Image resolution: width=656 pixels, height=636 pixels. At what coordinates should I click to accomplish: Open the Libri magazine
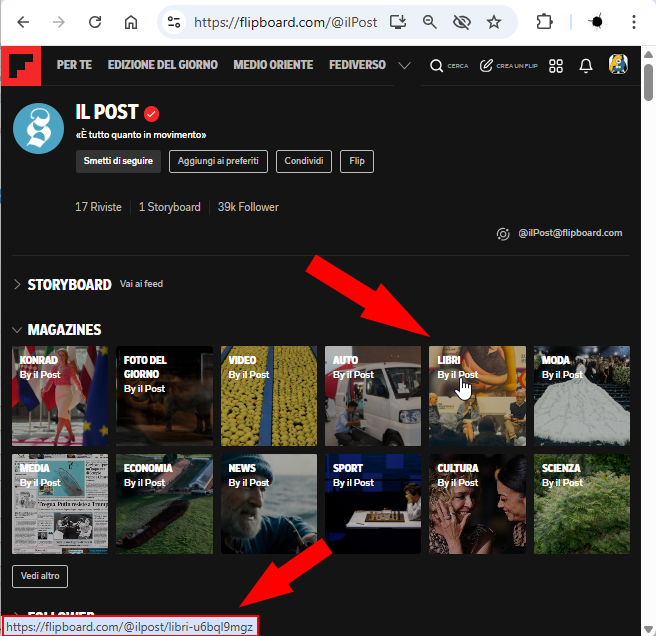477,396
